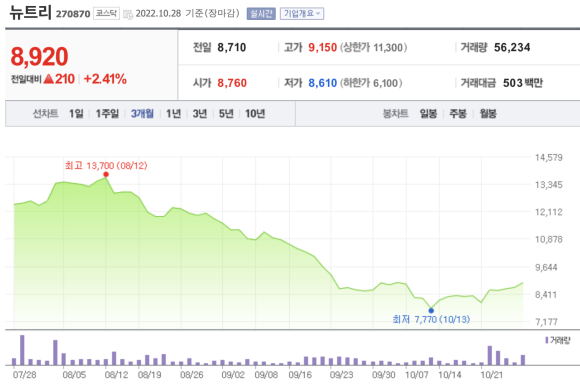Click the 14,579 price axis label
This screenshot has height=392, width=580.
(x=549, y=158)
